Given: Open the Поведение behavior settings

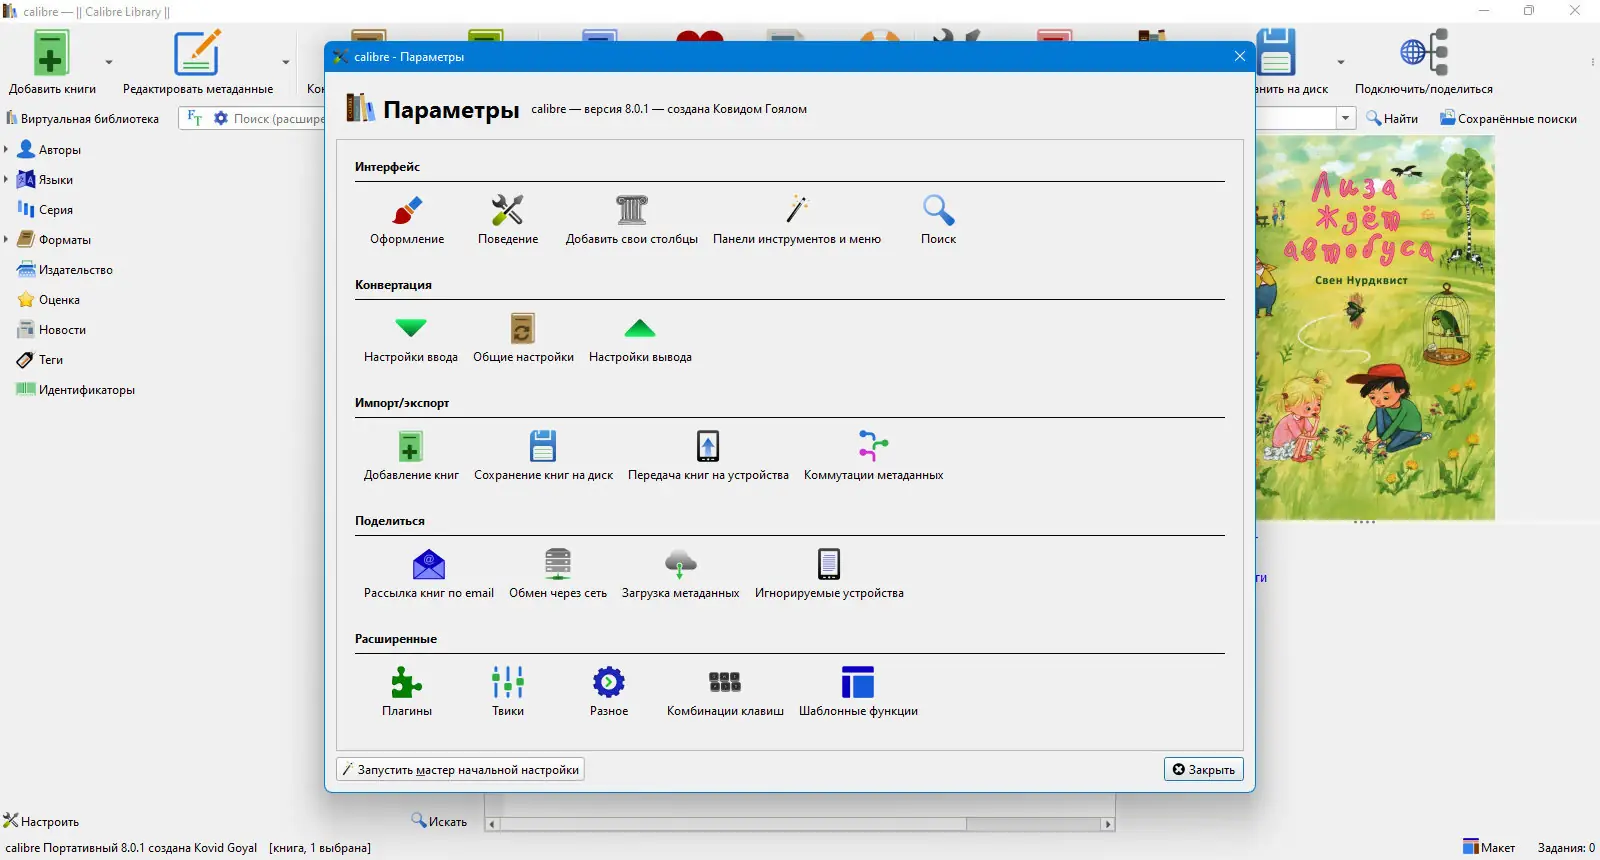Looking at the screenshot, I should 508,220.
